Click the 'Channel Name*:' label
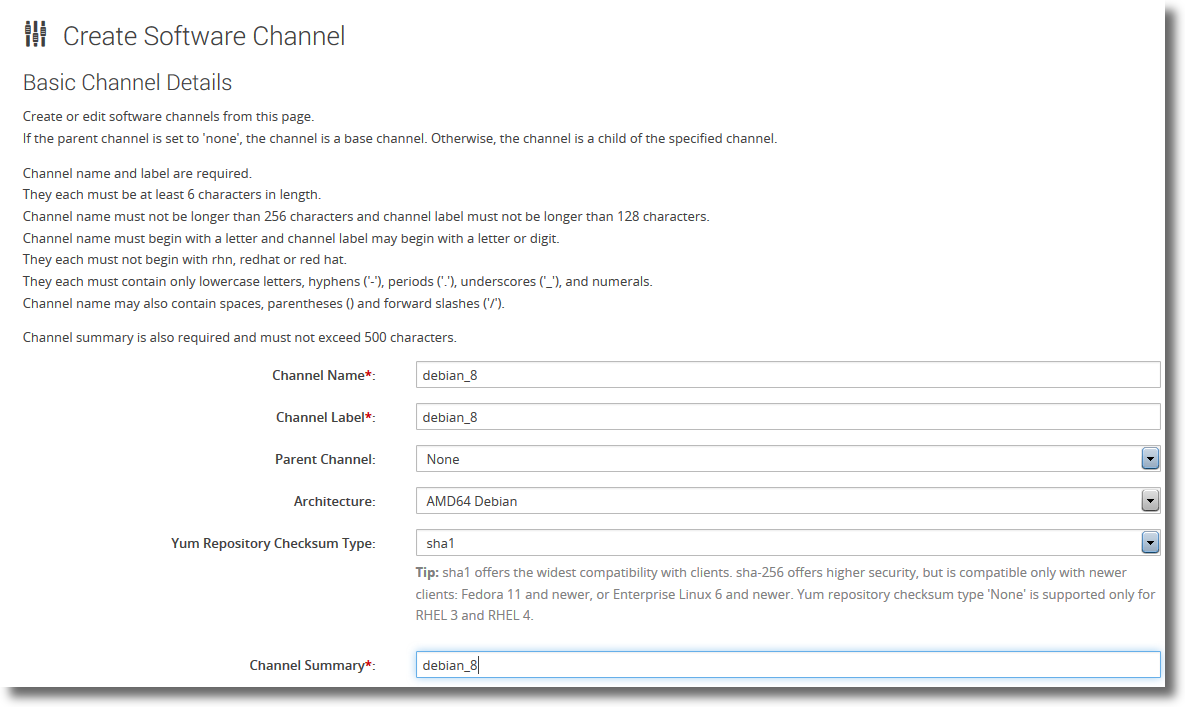 point(323,375)
